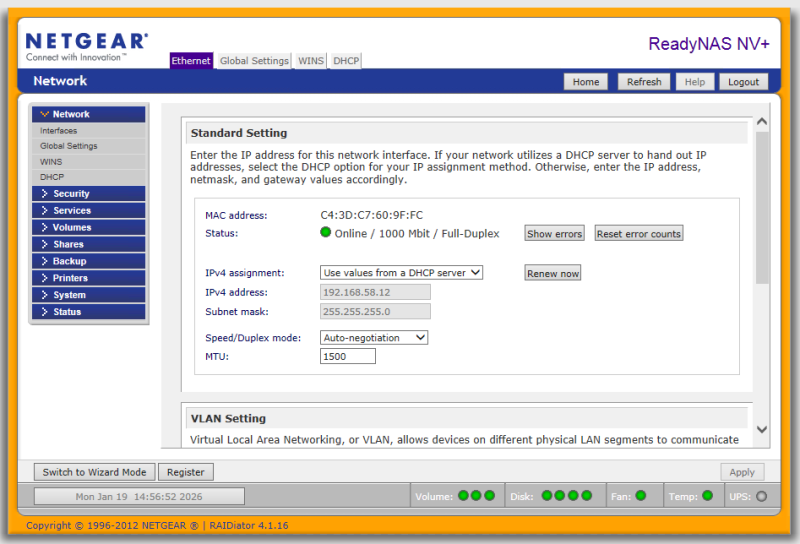Expand the Volumes section
Screen dimensions: 800x544
pyautogui.click(x=89, y=227)
